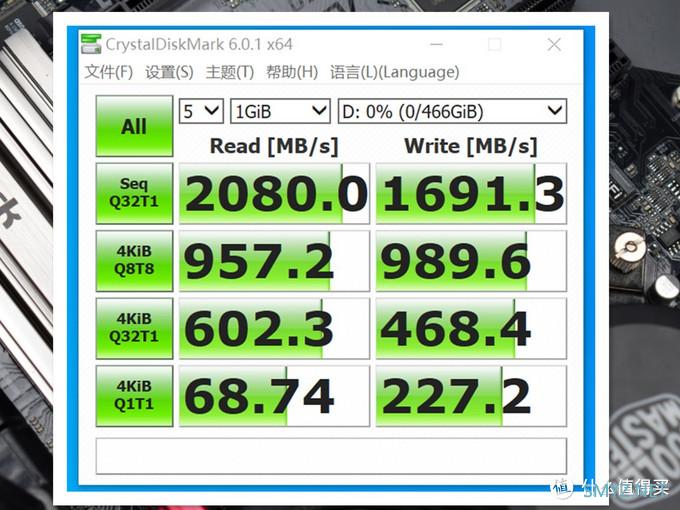Open the 帮助(H) menu

pos(292,72)
